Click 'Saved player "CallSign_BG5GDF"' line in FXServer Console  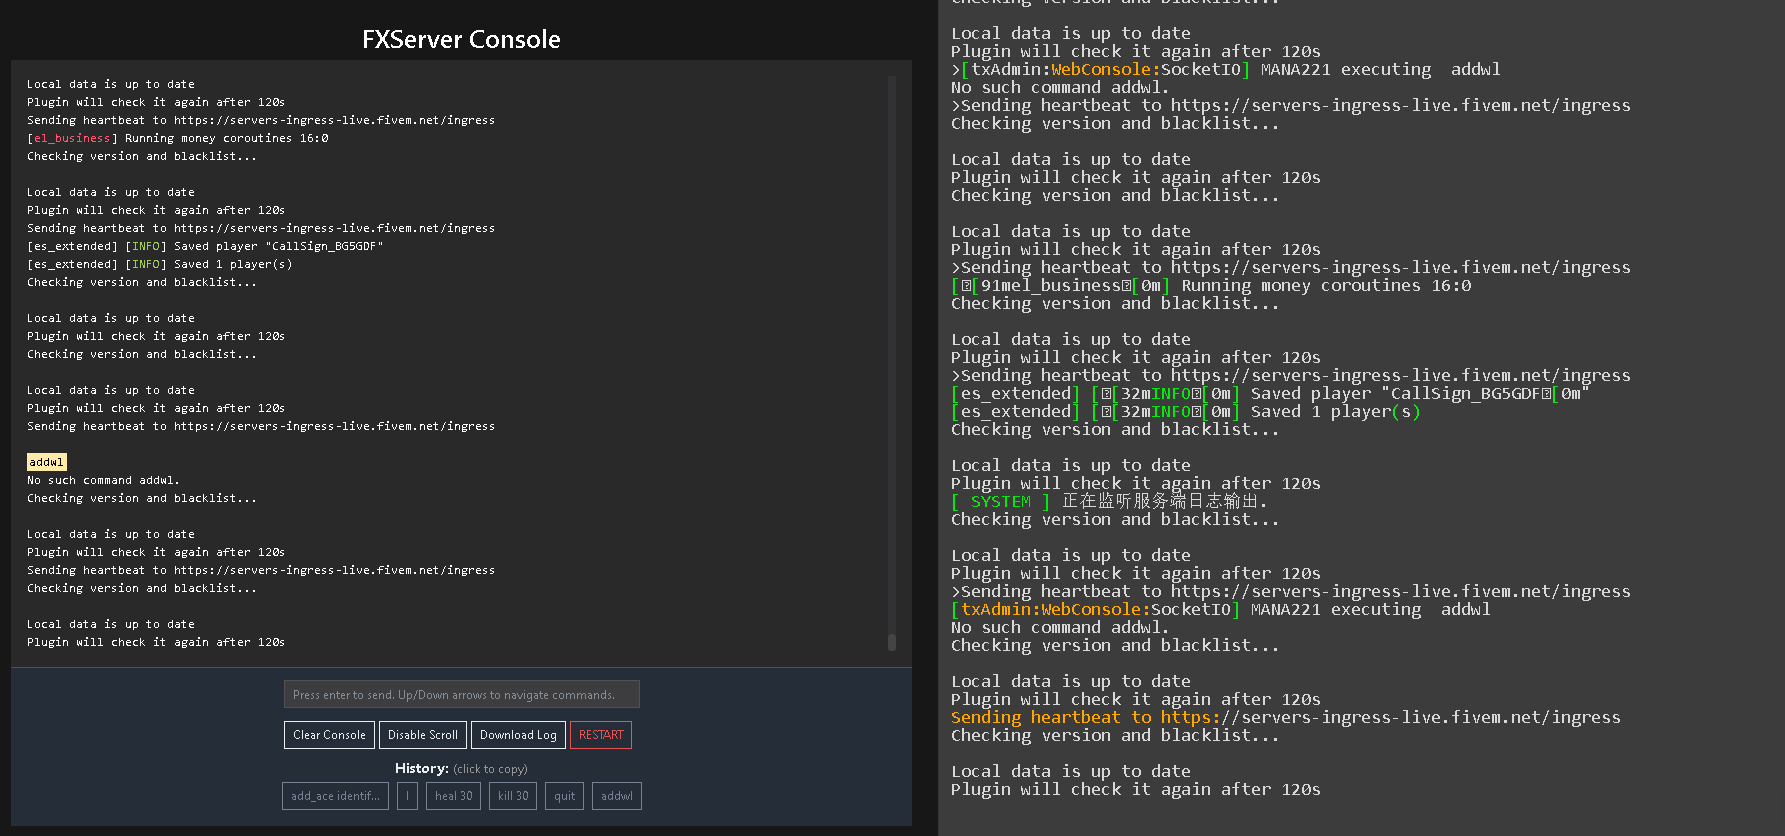205,246
